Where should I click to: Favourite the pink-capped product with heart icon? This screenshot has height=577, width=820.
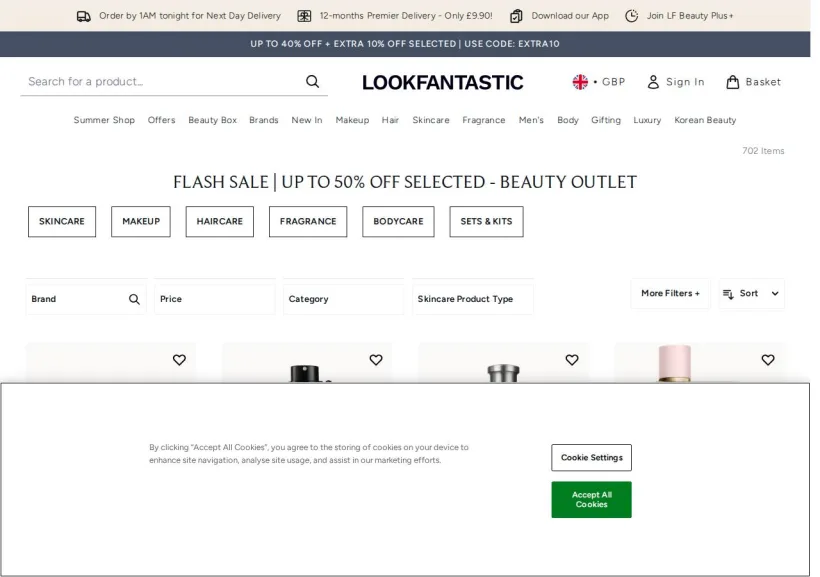[x=768, y=360]
